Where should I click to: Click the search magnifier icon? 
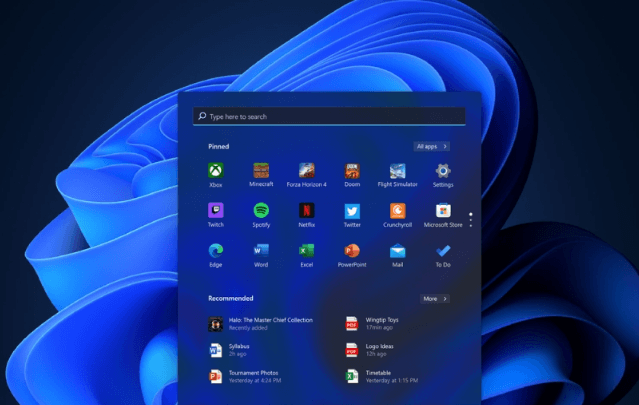pyautogui.click(x=202, y=116)
